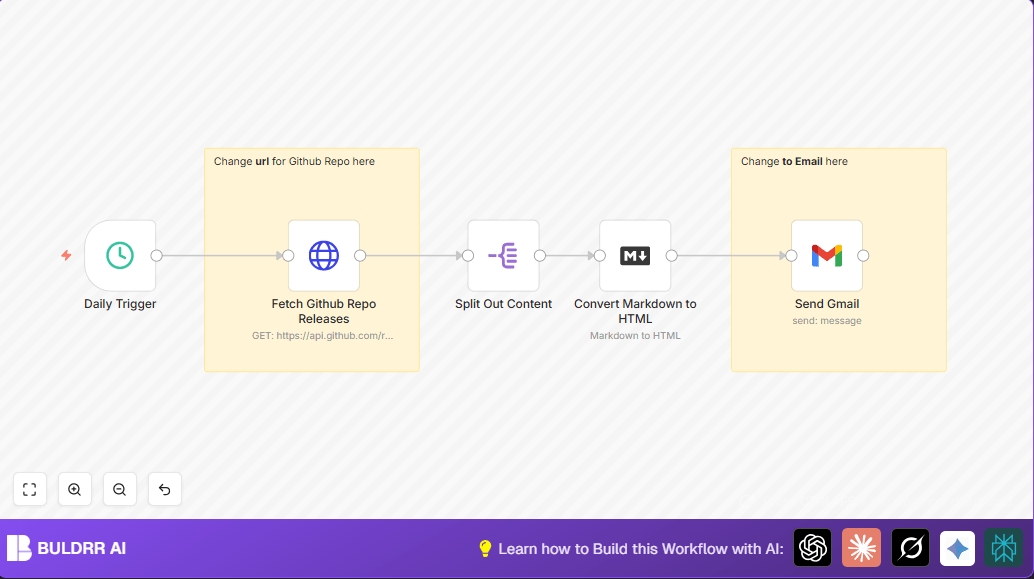Click the 'Split Out Content' label
The height and width of the screenshot is (579, 1034).
click(503, 304)
